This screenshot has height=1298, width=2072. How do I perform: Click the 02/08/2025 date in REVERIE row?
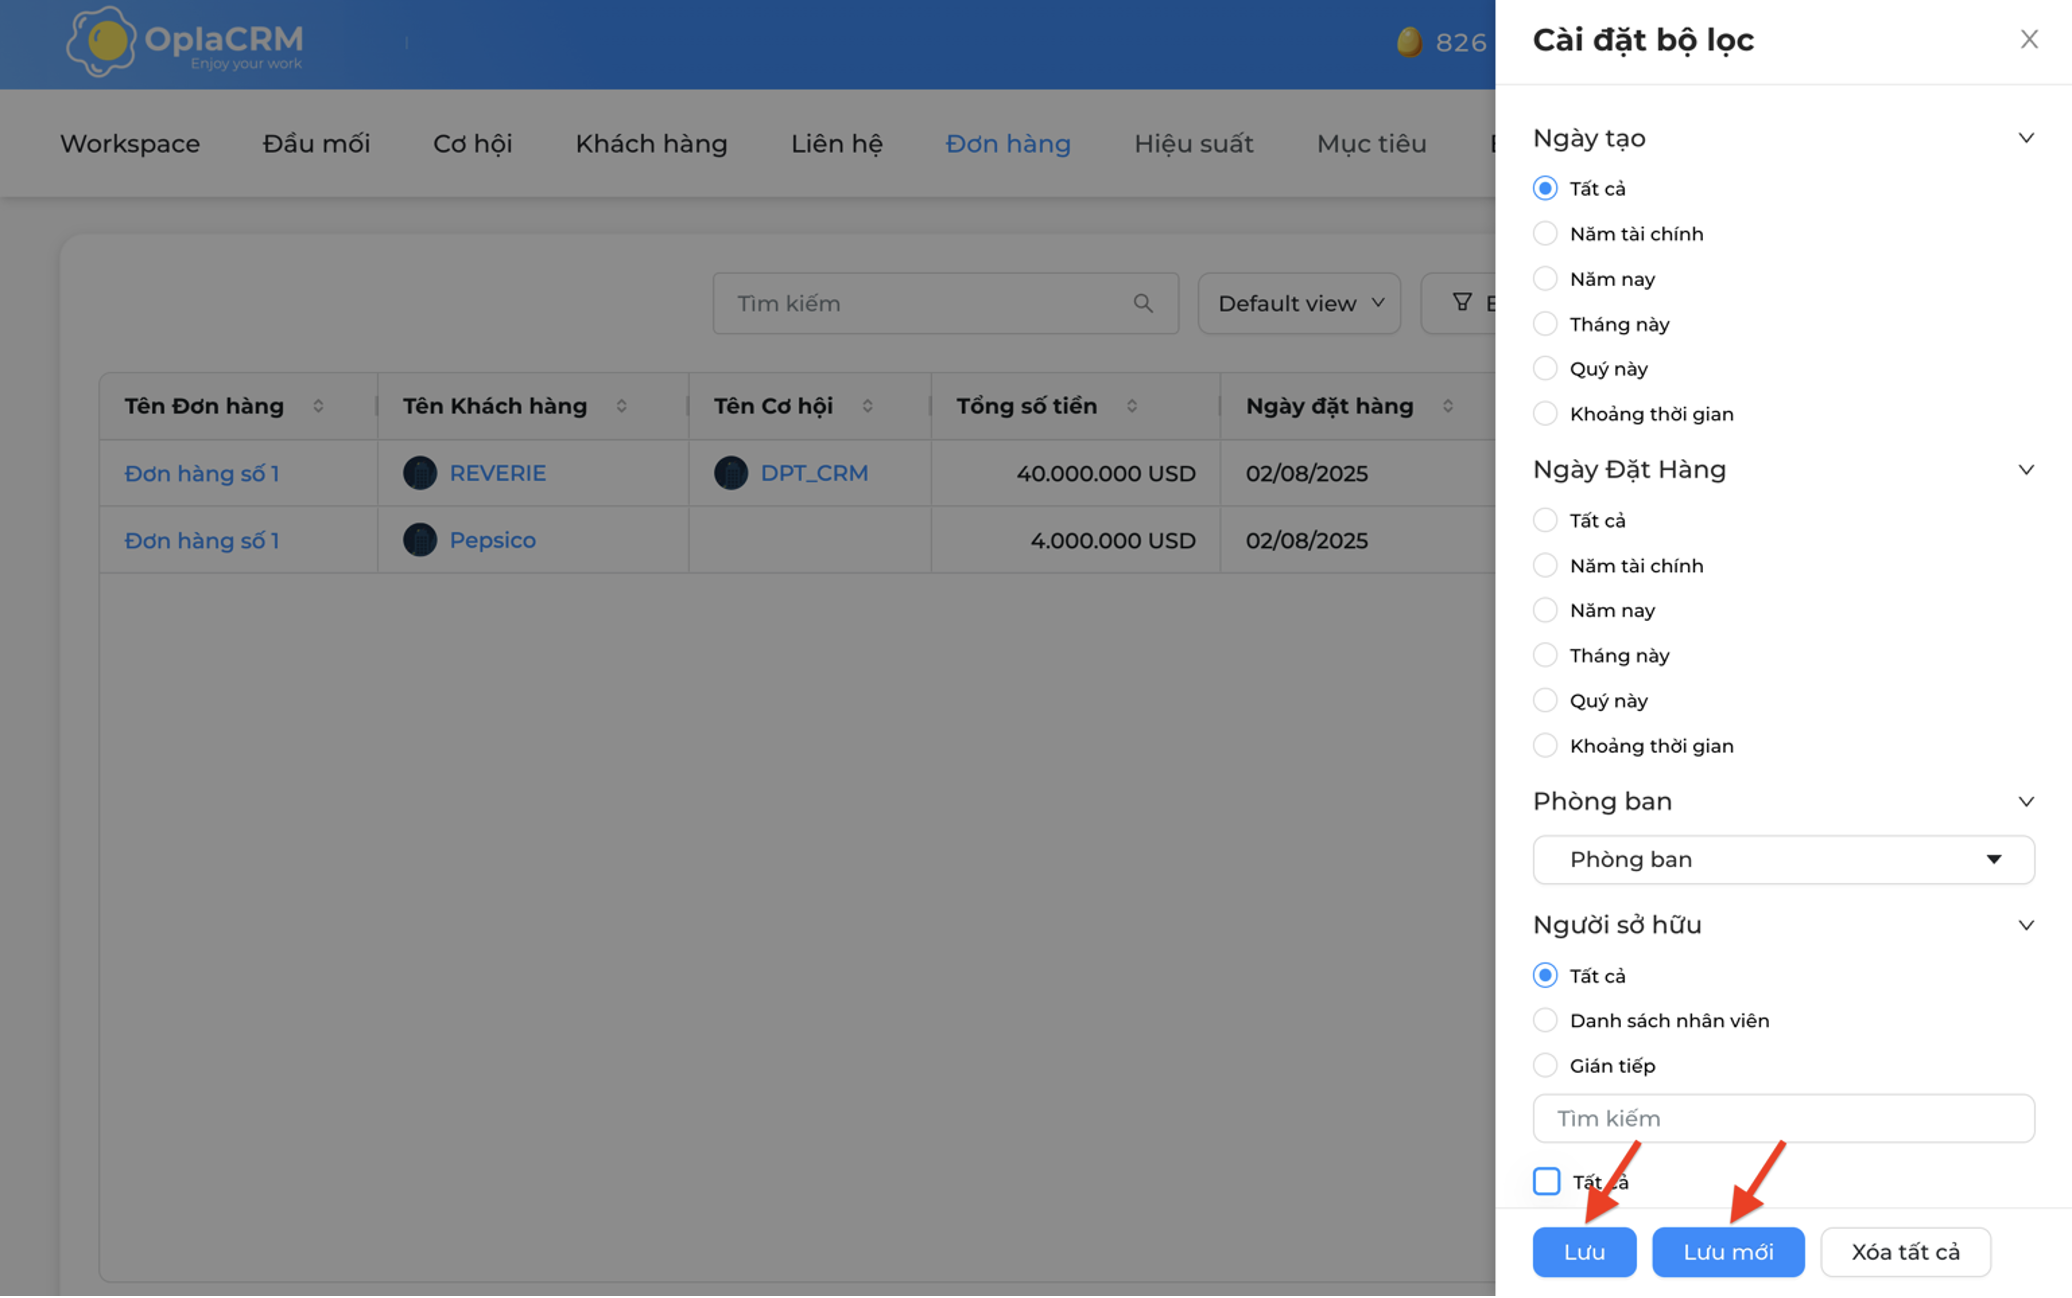[x=1306, y=473]
